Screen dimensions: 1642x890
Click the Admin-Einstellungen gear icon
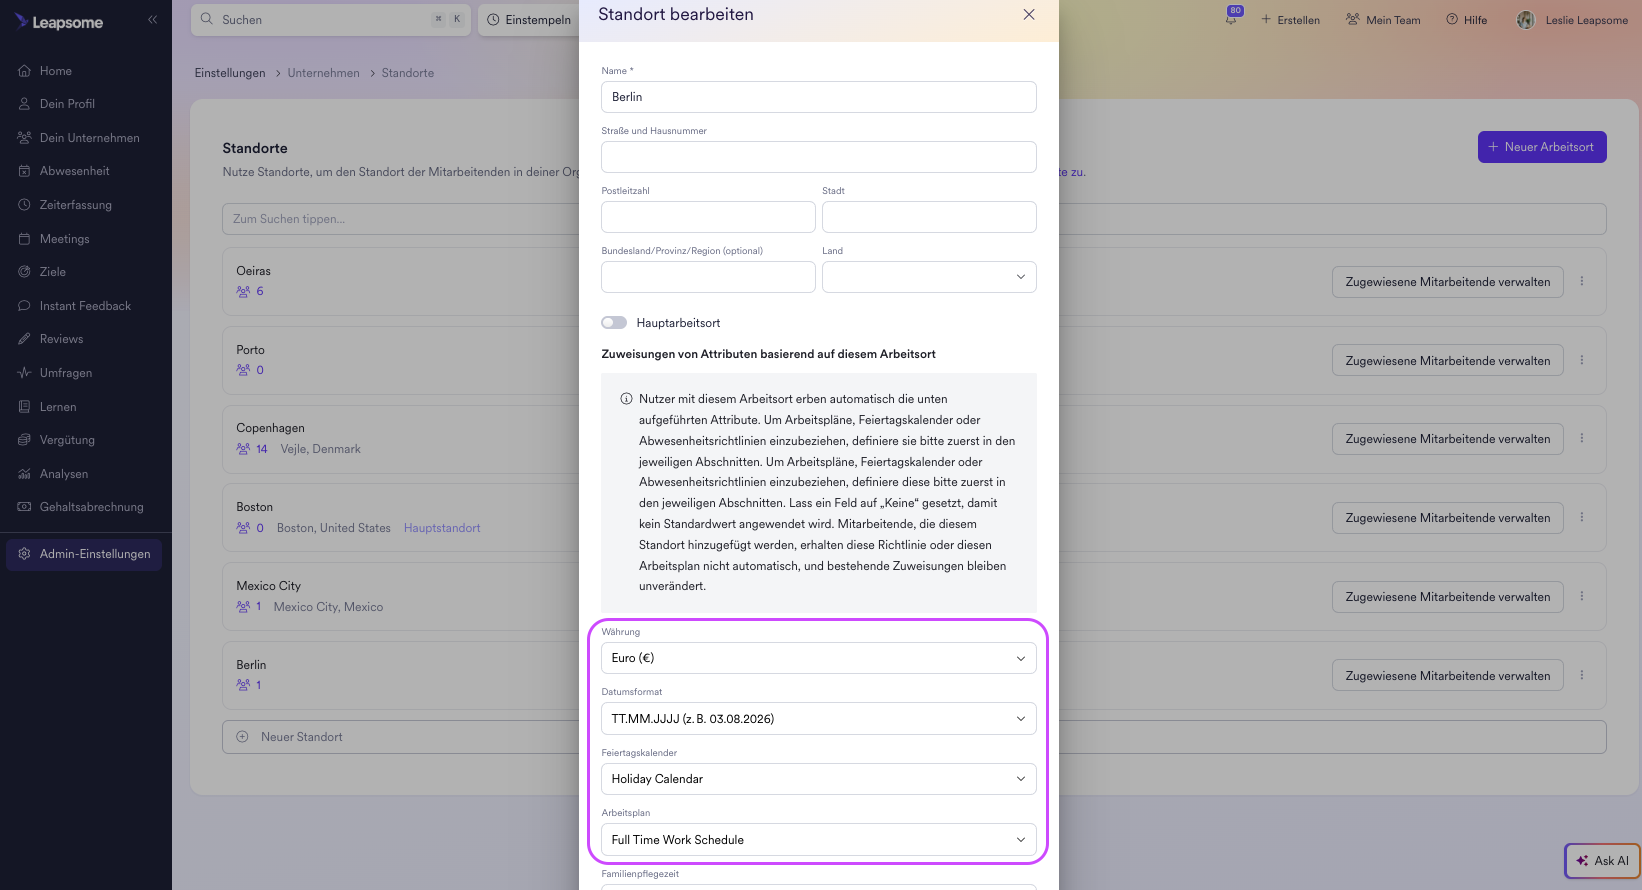click(x=24, y=554)
